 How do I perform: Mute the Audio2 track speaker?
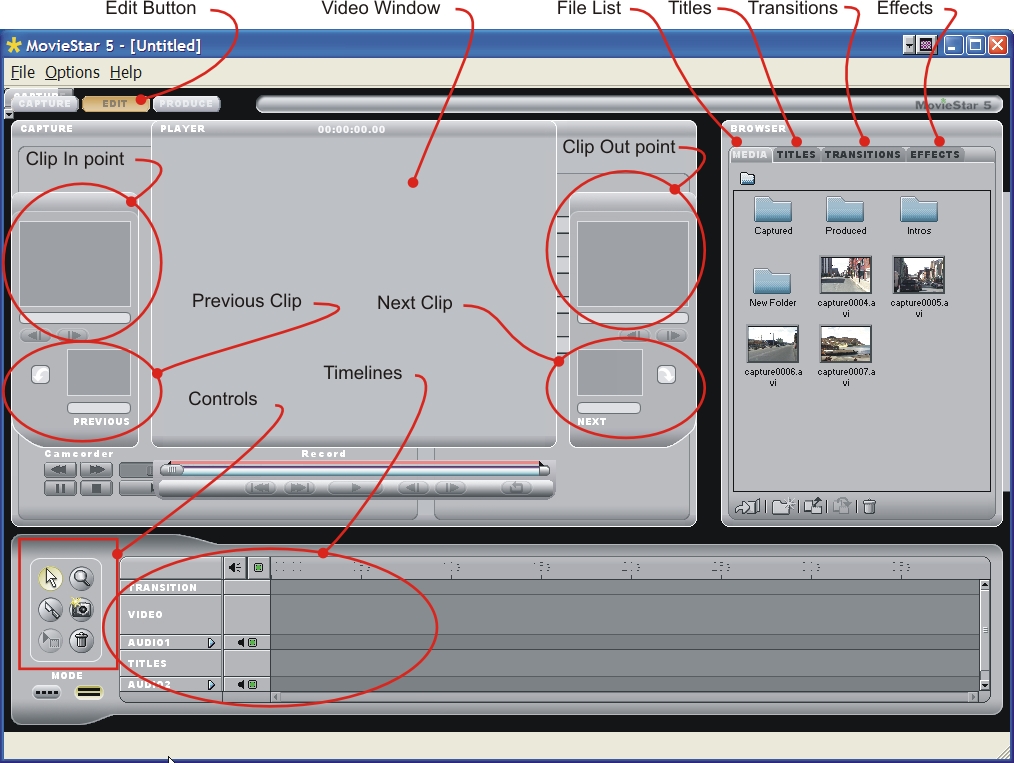click(241, 684)
